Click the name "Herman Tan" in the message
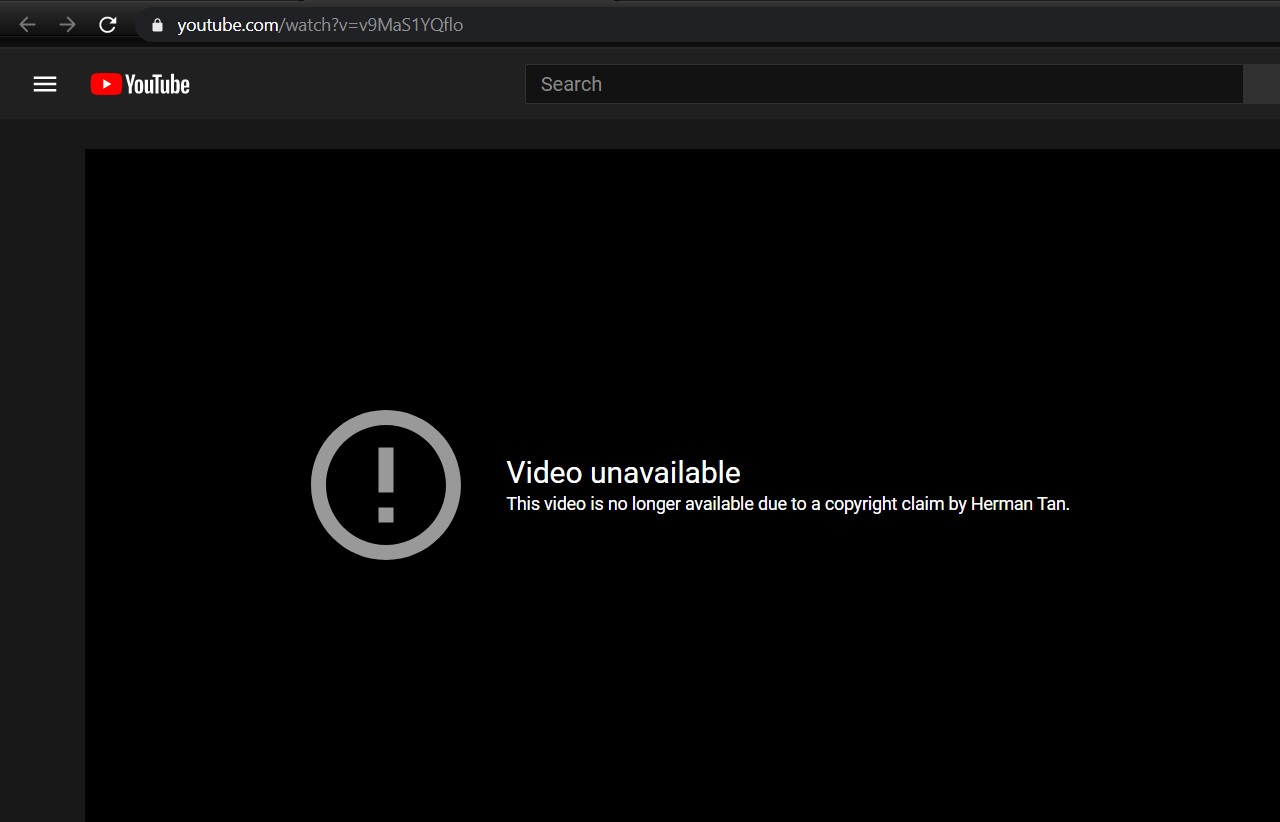The image size is (1280, 822). pyautogui.click(x=1018, y=504)
